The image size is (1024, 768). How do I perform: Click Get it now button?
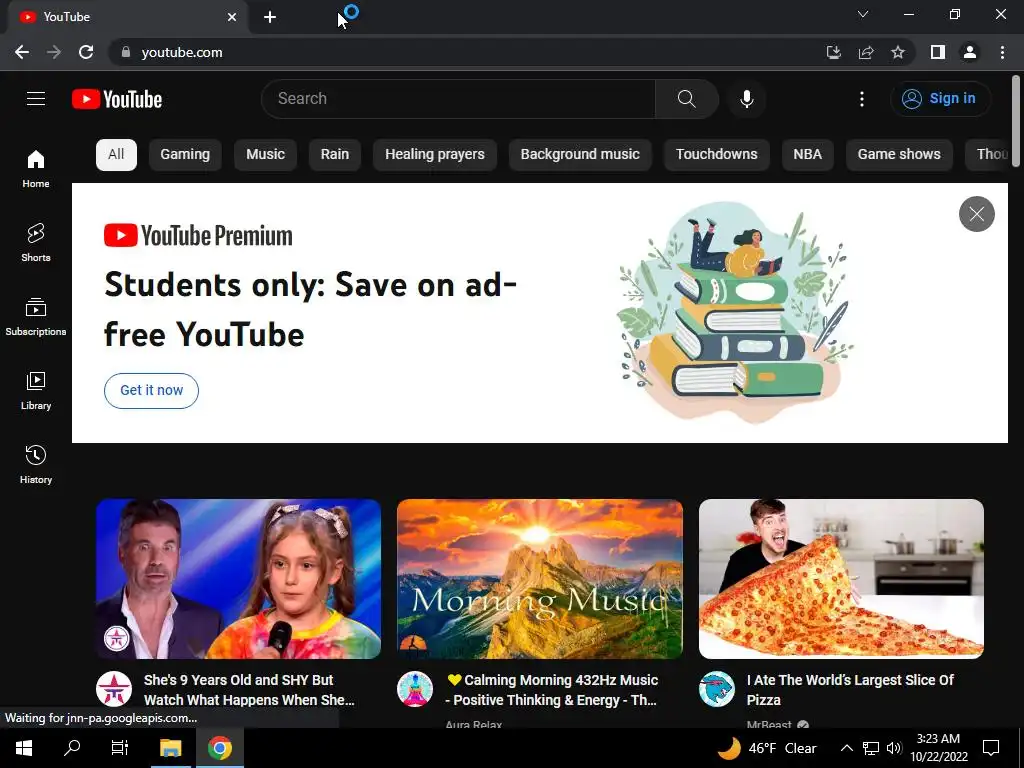pyautogui.click(x=152, y=391)
